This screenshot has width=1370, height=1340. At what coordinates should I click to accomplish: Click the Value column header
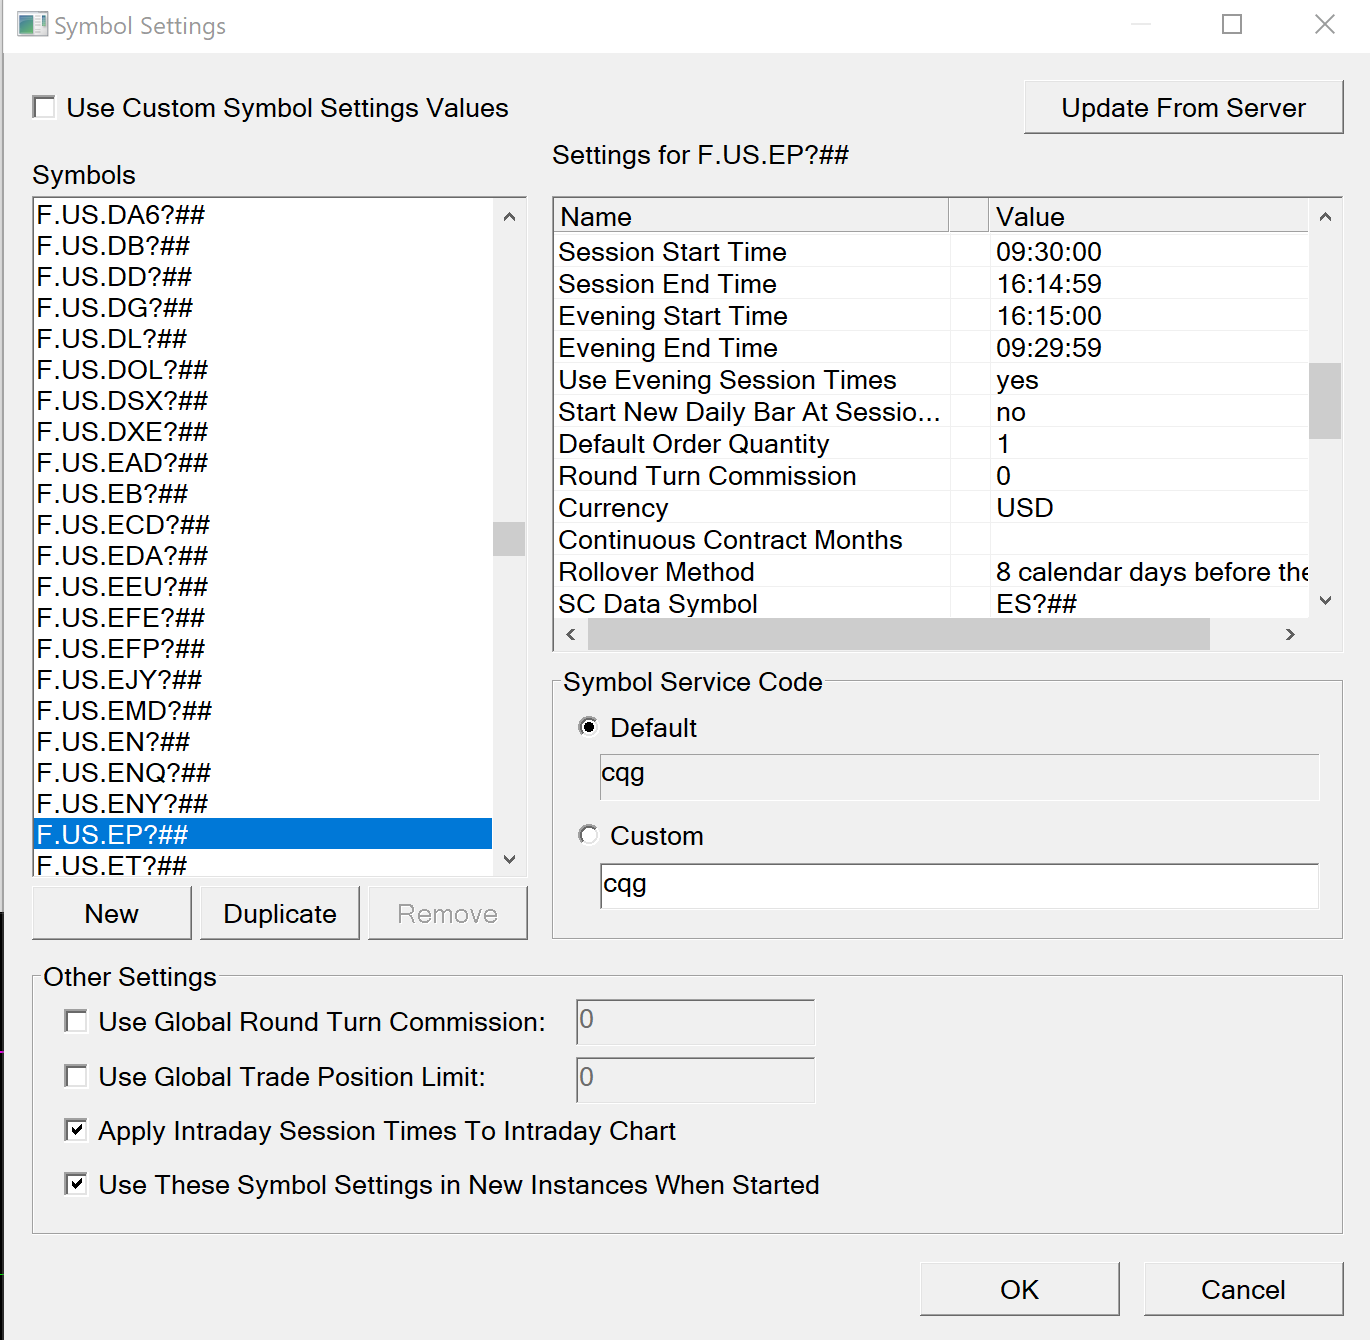(x=1149, y=216)
